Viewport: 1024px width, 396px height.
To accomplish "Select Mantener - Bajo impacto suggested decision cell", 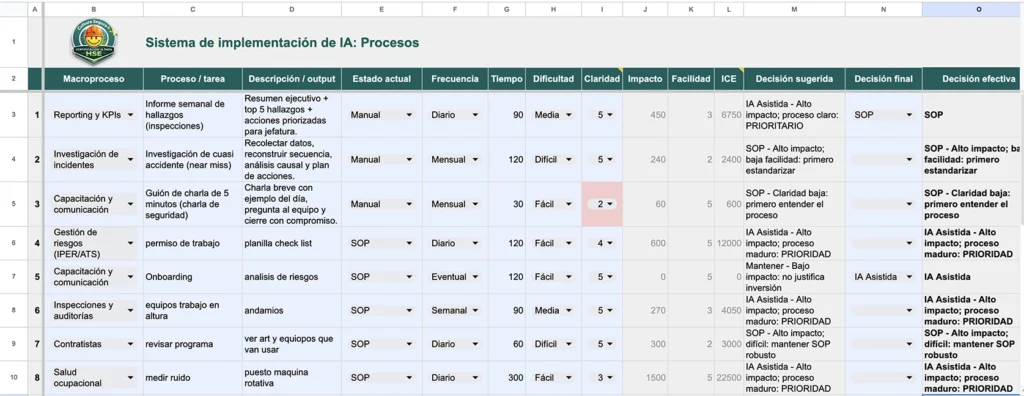I will (x=794, y=276).
